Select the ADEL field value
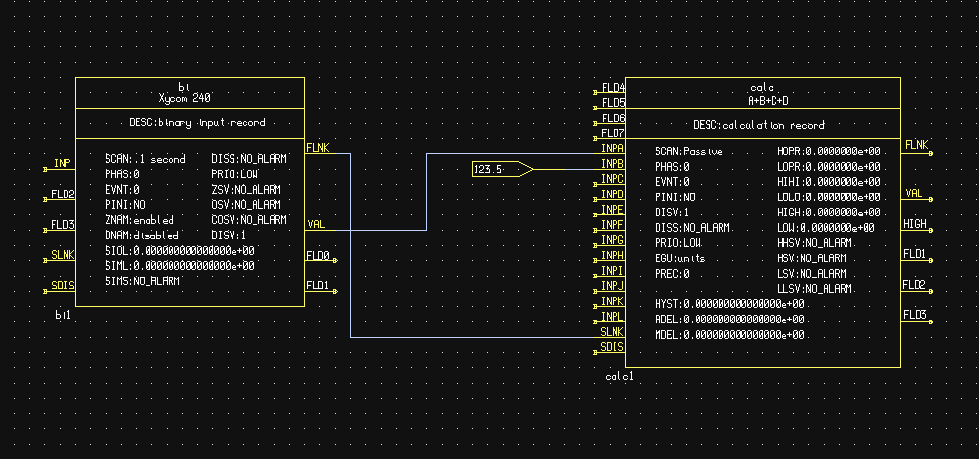This screenshot has height=459, width=979. (730, 320)
